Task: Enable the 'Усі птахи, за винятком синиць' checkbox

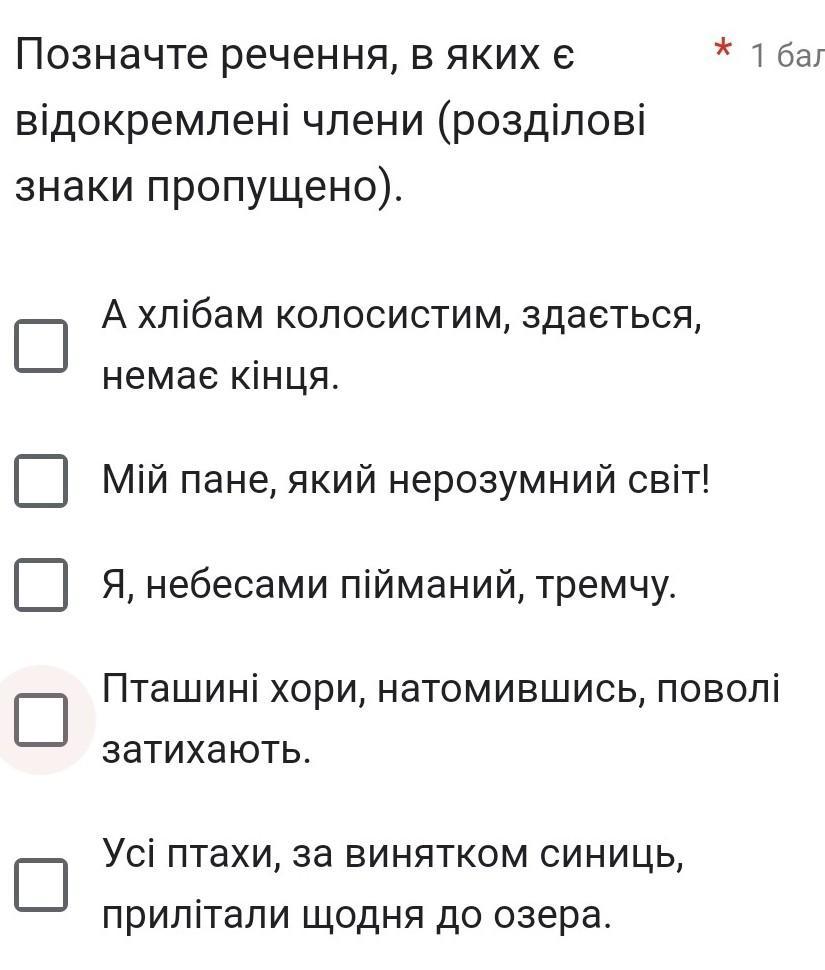Action: (41, 885)
